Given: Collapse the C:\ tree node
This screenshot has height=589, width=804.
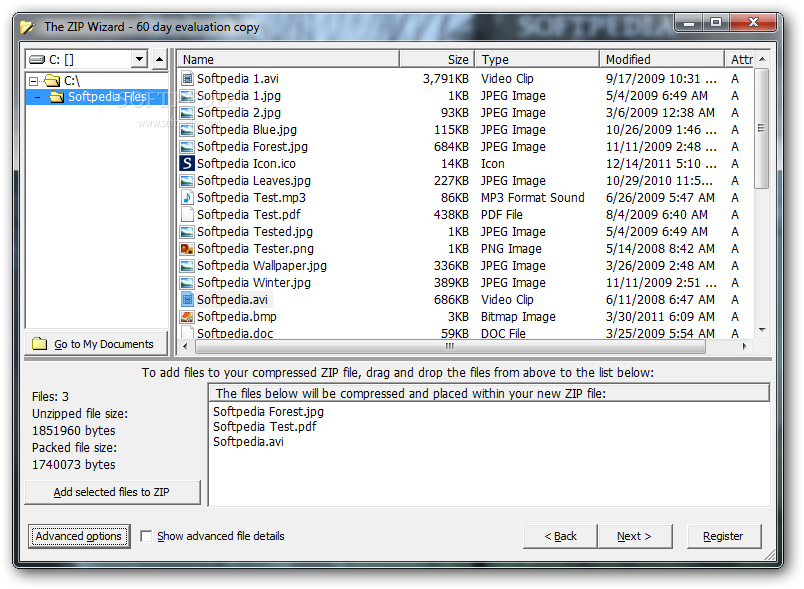Looking at the screenshot, I should coord(33,81).
